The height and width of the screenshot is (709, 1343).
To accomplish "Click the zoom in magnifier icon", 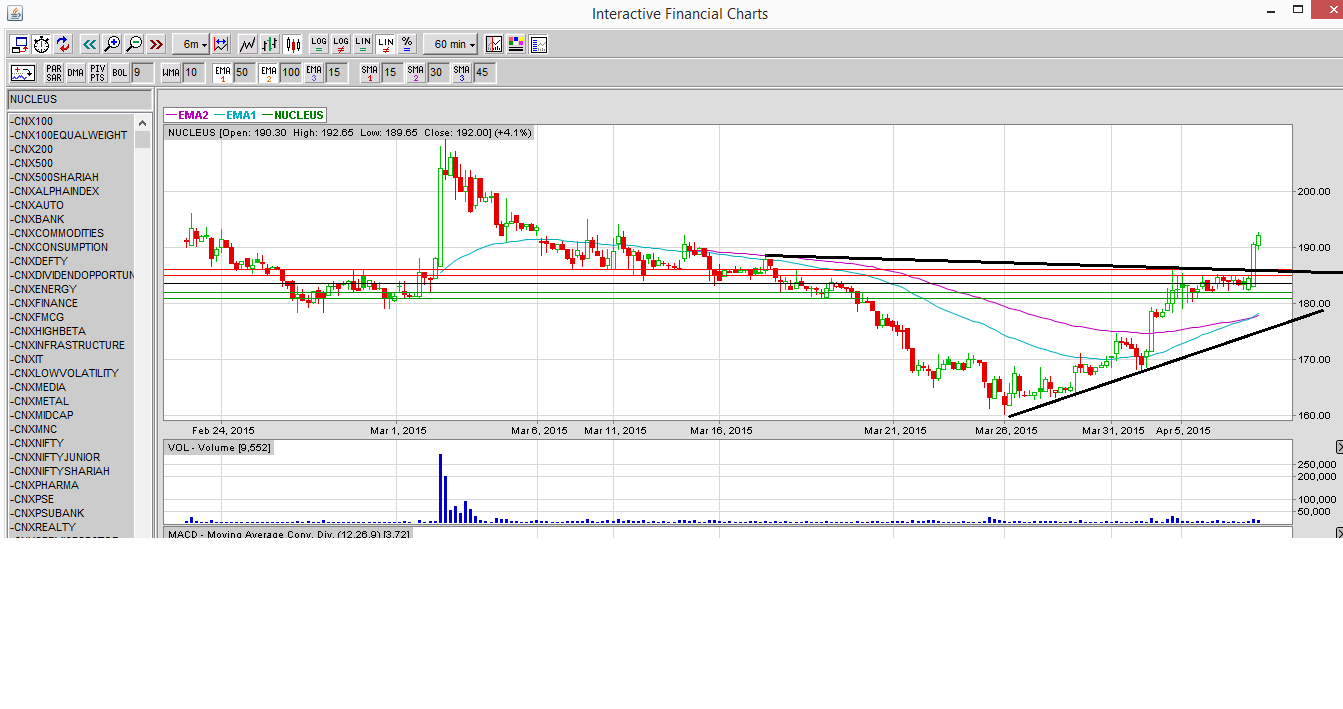I will pos(112,44).
